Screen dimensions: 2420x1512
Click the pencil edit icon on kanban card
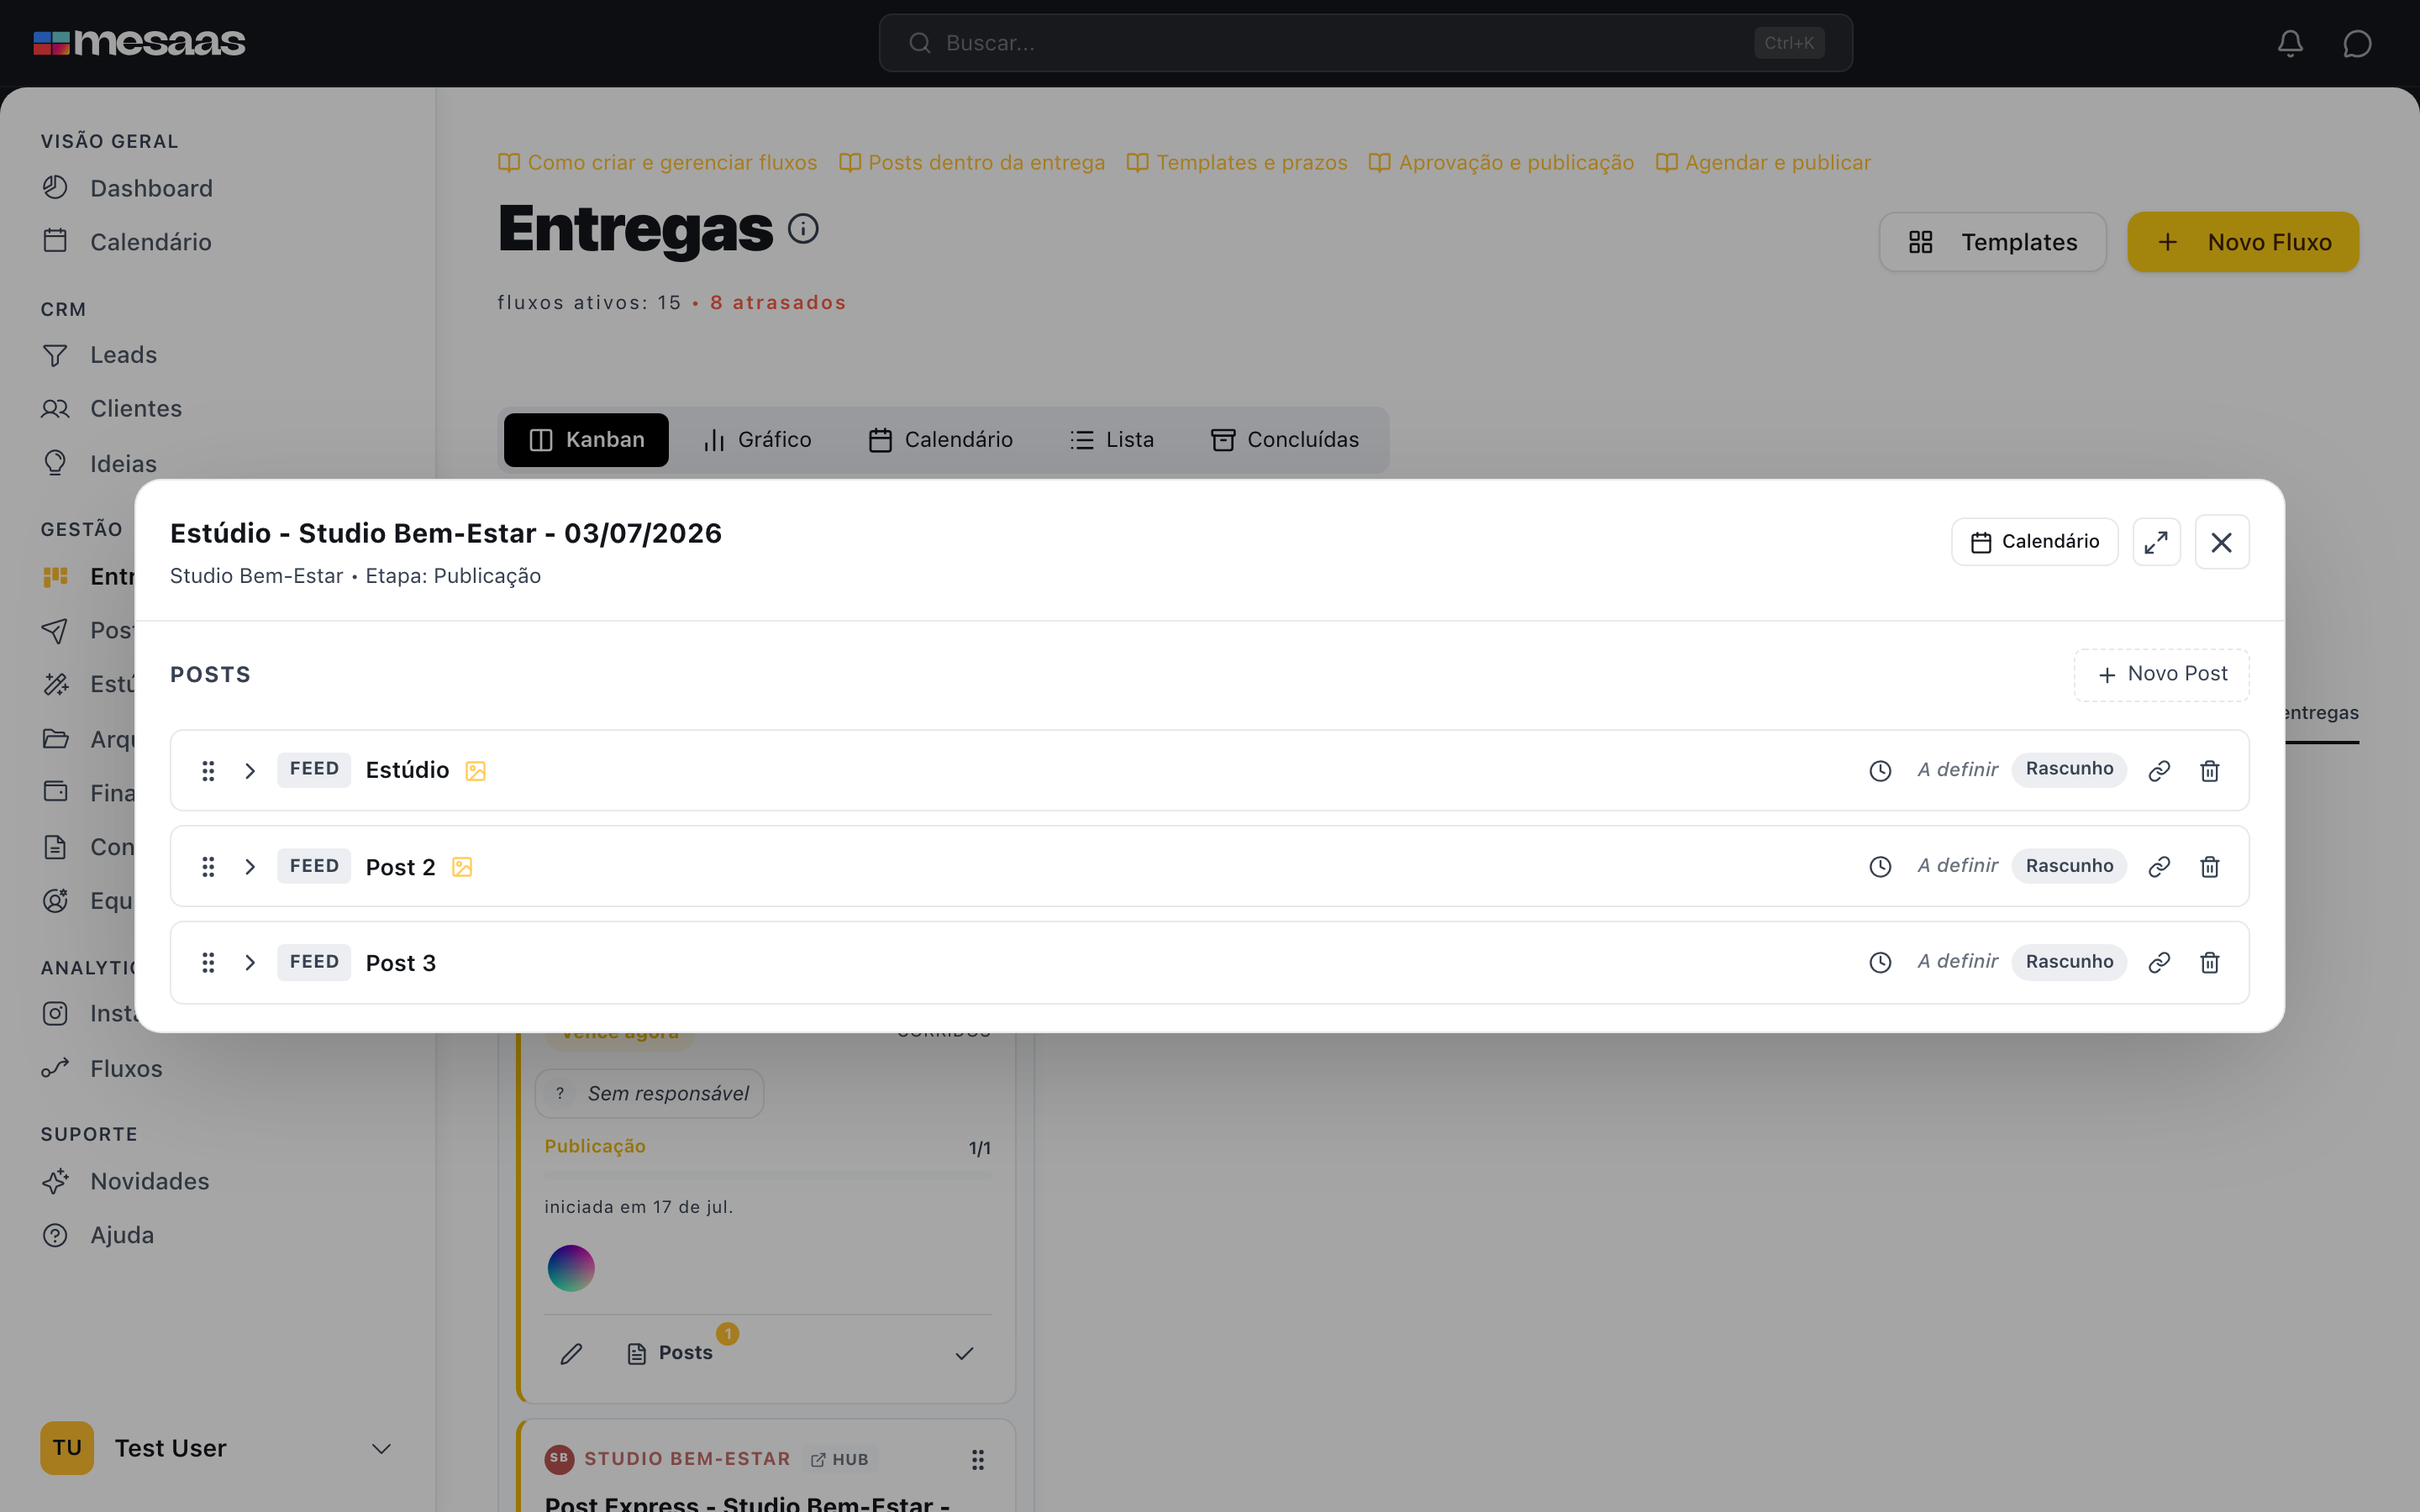[x=571, y=1353]
